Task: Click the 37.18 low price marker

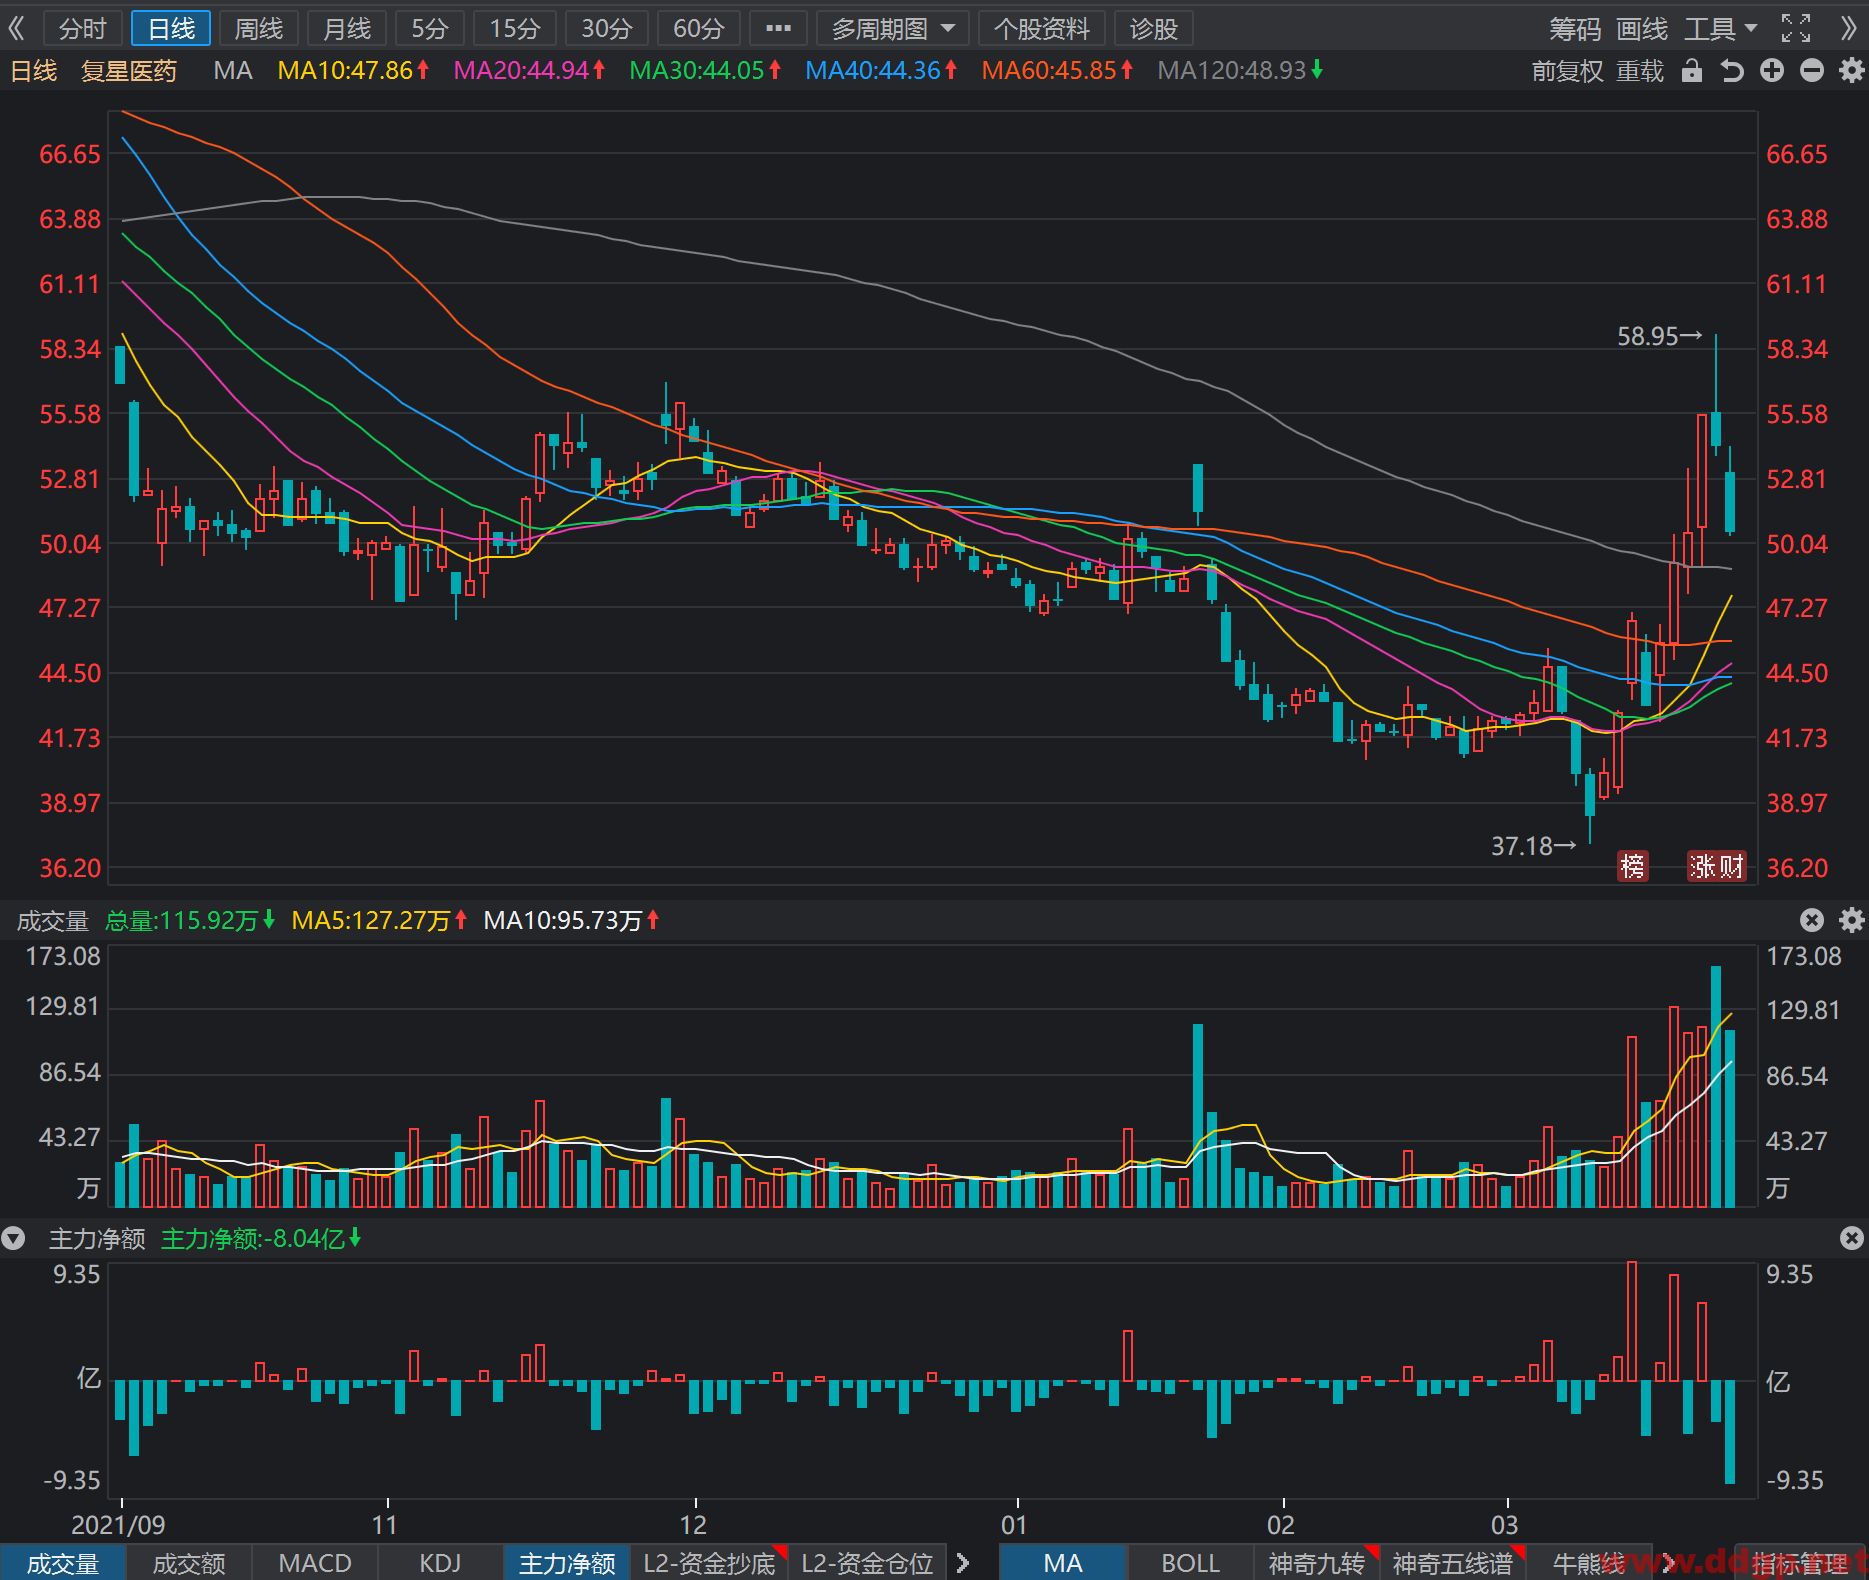Action: coord(1533,846)
